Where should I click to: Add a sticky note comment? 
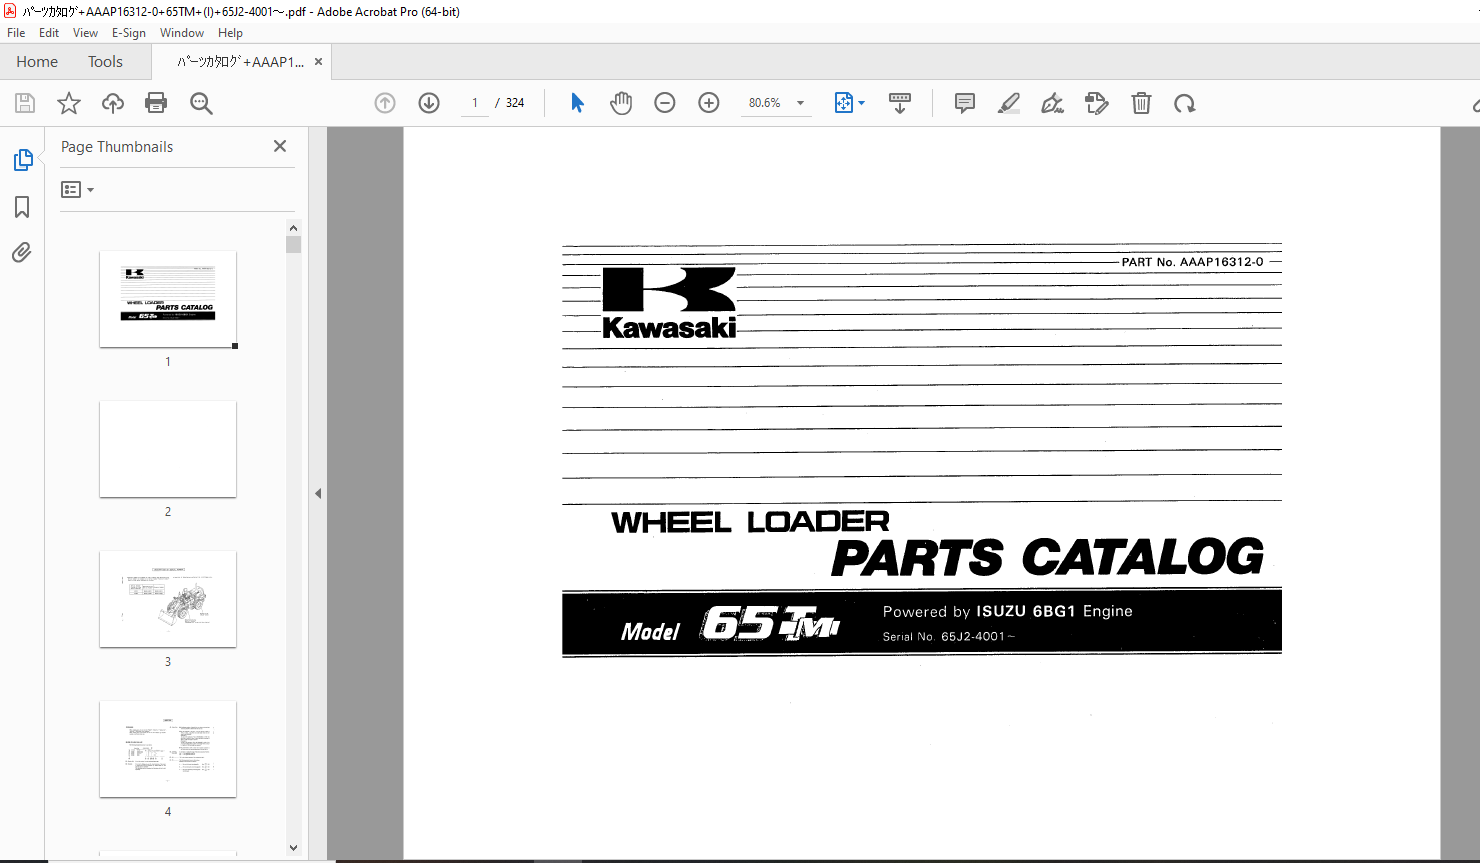point(965,103)
